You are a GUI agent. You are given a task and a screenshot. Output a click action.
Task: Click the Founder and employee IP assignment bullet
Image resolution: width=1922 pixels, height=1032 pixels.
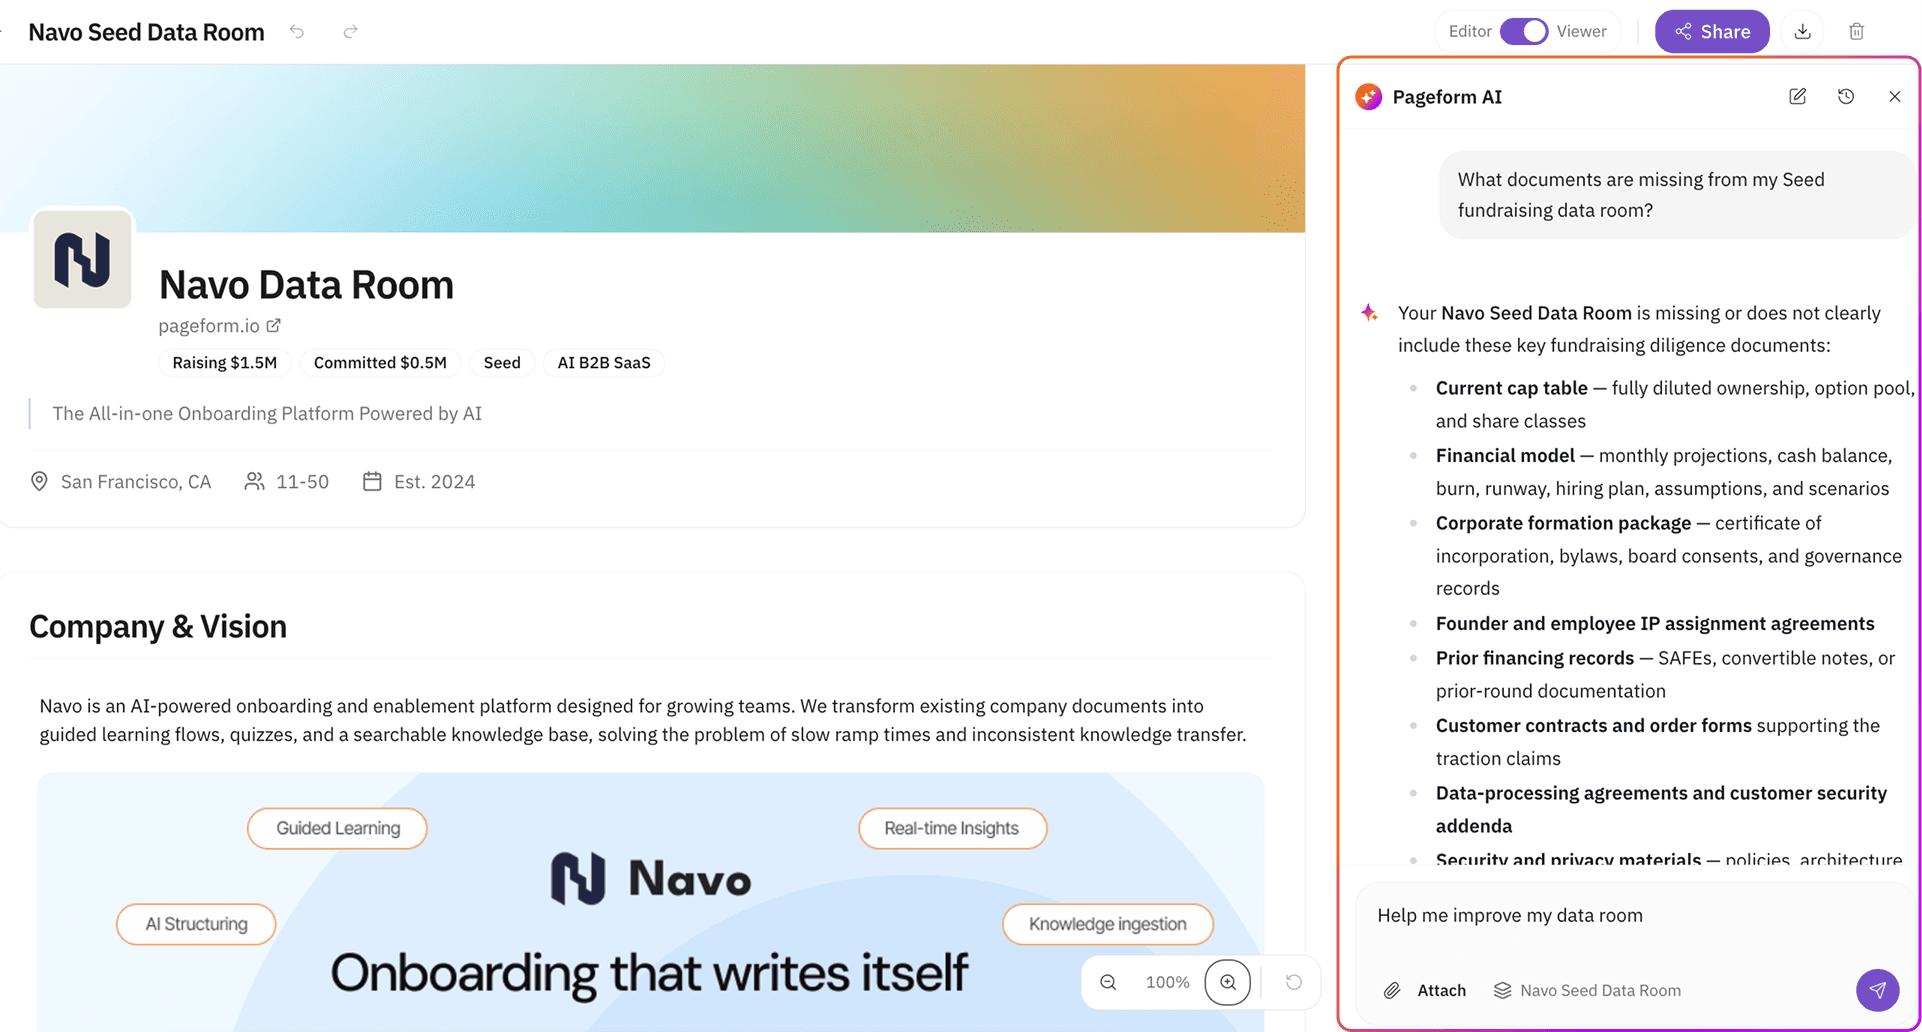click(x=1655, y=623)
